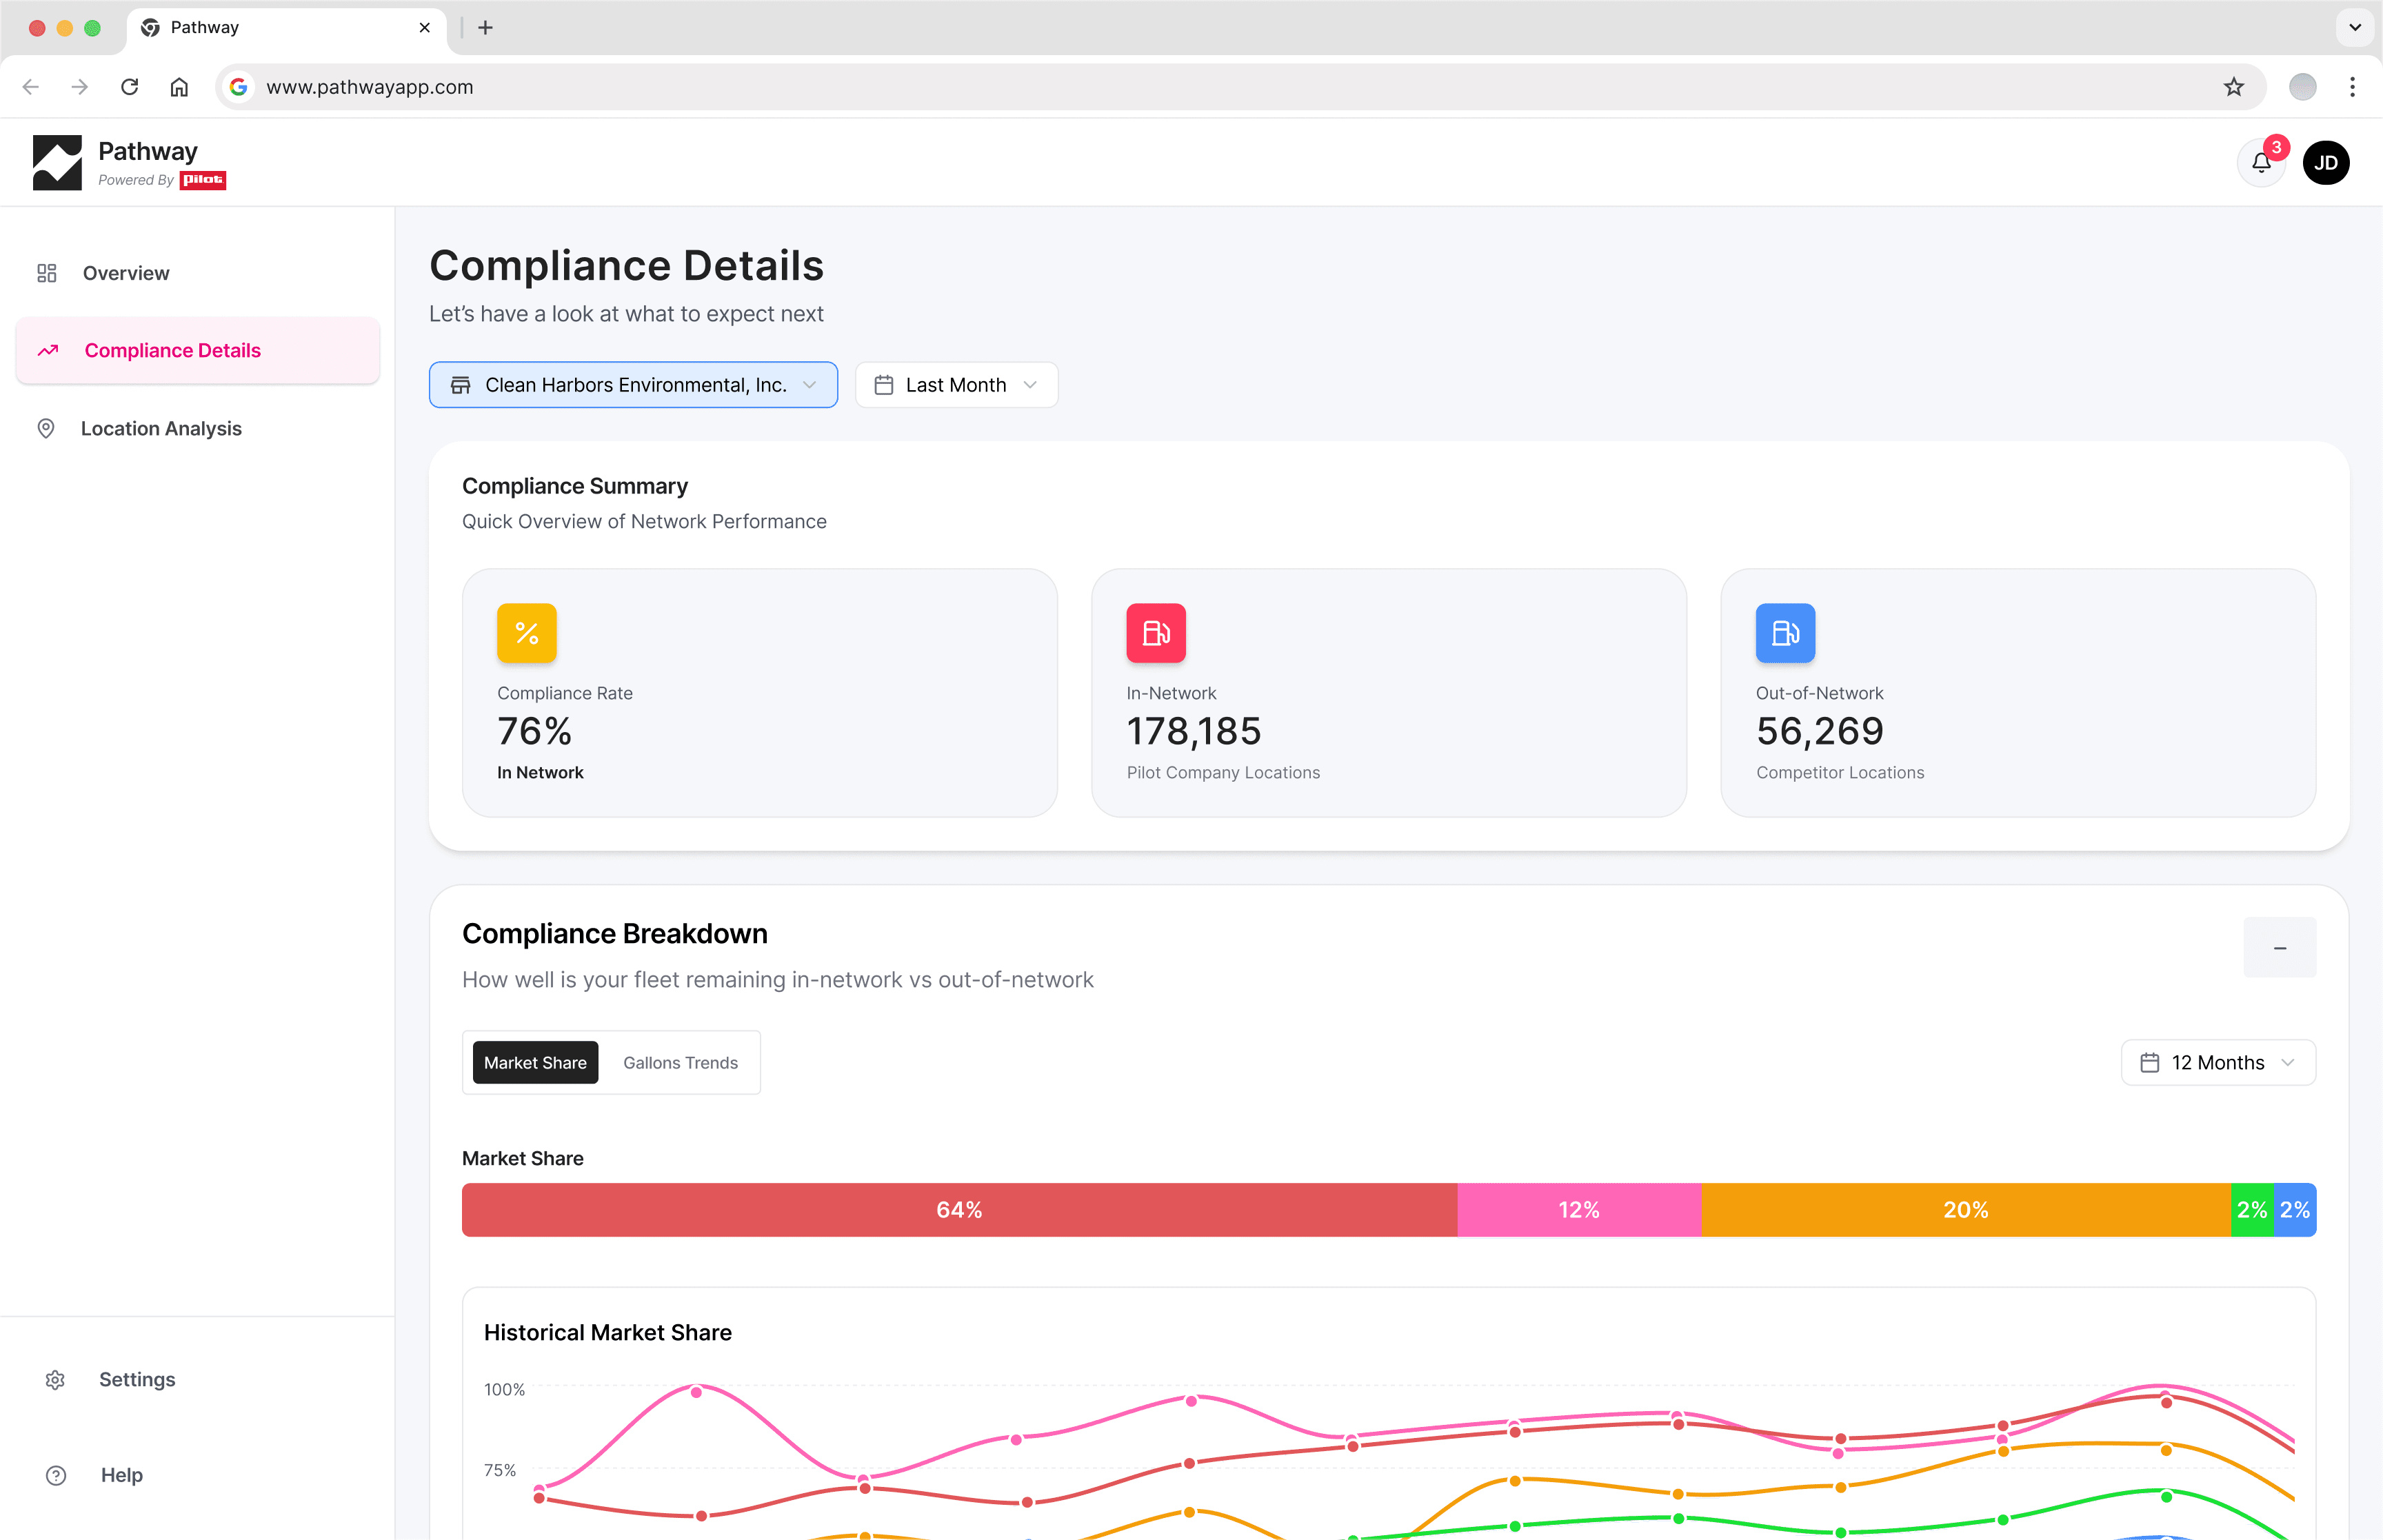Click the yellow Compliance Rate percent icon
Viewport: 2383px width, 1540px height.
coord(526,633)
